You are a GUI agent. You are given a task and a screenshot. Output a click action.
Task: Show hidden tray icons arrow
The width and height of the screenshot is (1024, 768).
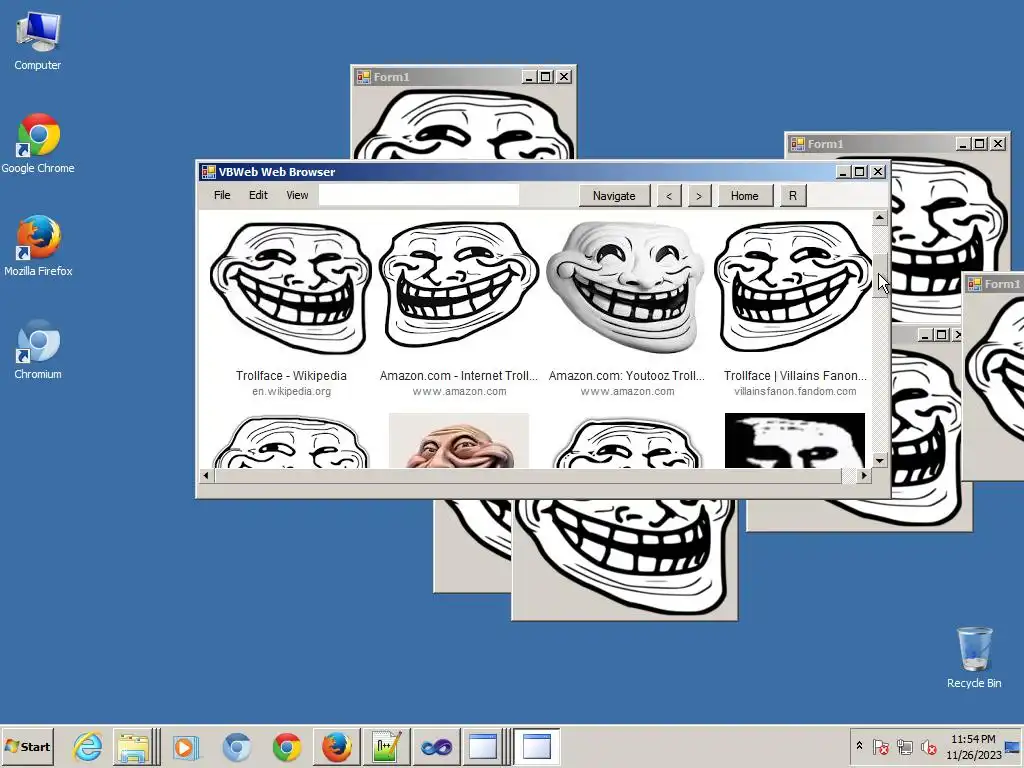[x=859, y=746]
